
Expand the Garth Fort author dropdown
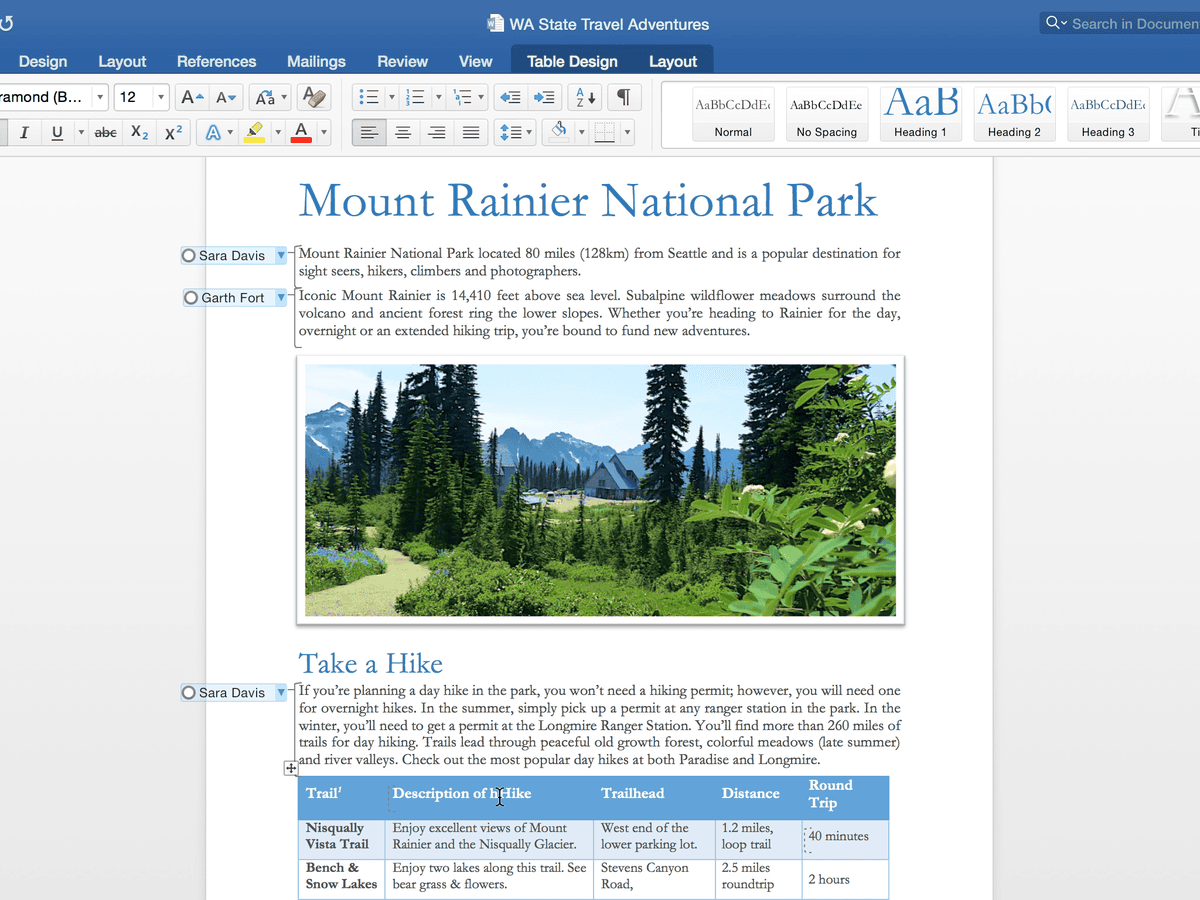281,298
